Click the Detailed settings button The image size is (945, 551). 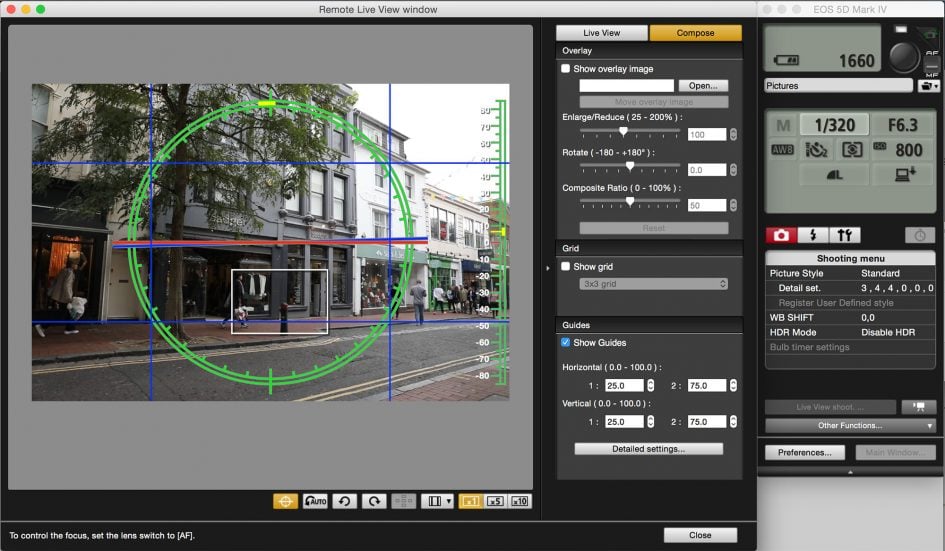tap(648, 449)
